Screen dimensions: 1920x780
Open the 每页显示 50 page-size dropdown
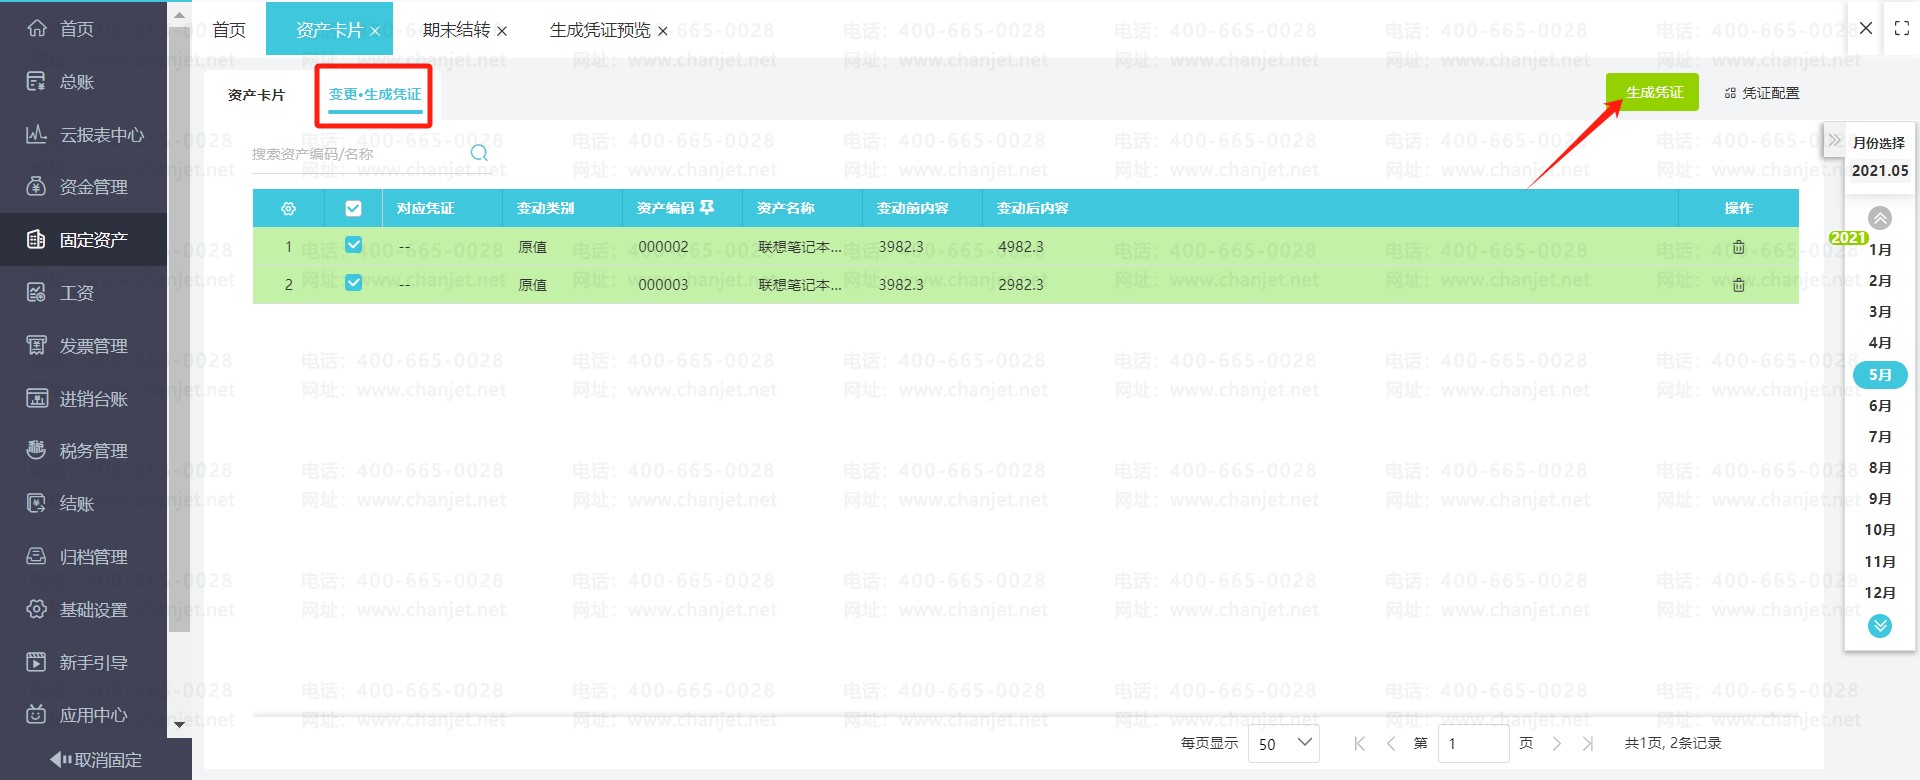click(x=1284, y=743)
